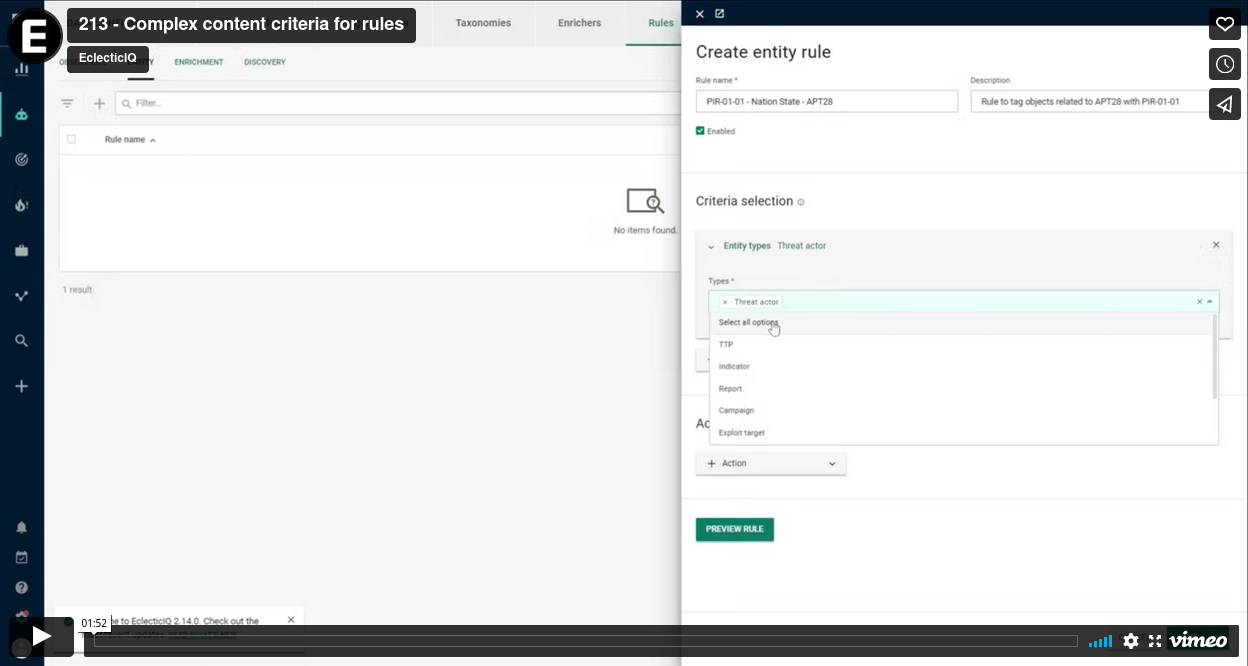
Task: Open the Help icon near the sidebar bottom
Action: pos(22,586)
